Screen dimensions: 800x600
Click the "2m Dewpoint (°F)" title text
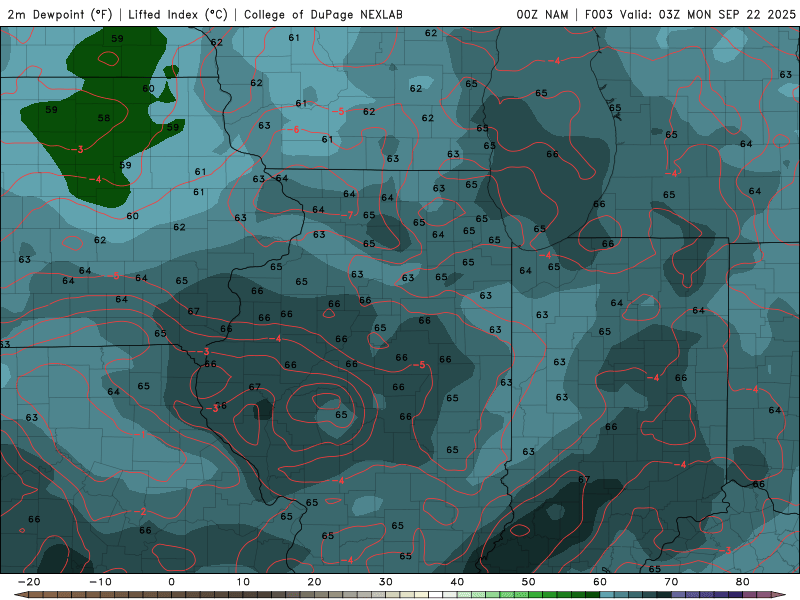click(x=60, y=14)
